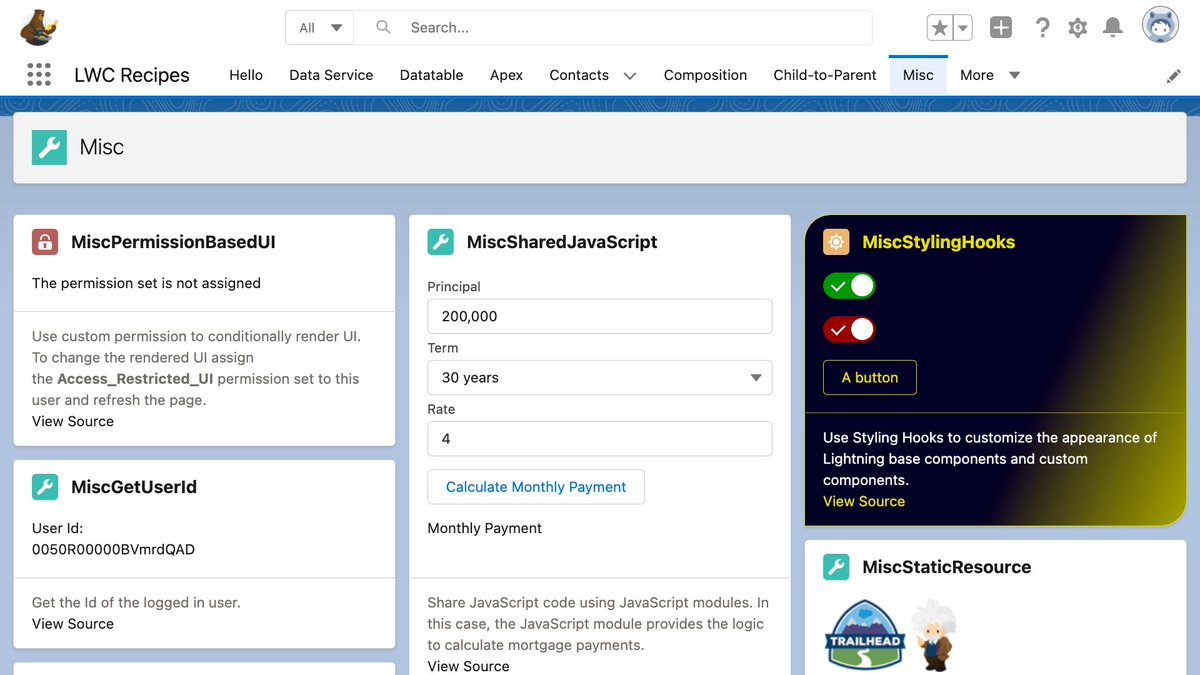Click the MiscStylingHooks orange gear icon
Image resolution: width=1200 pixels, height=675 pixels.
pyautogui.click(x=836, y=242)
